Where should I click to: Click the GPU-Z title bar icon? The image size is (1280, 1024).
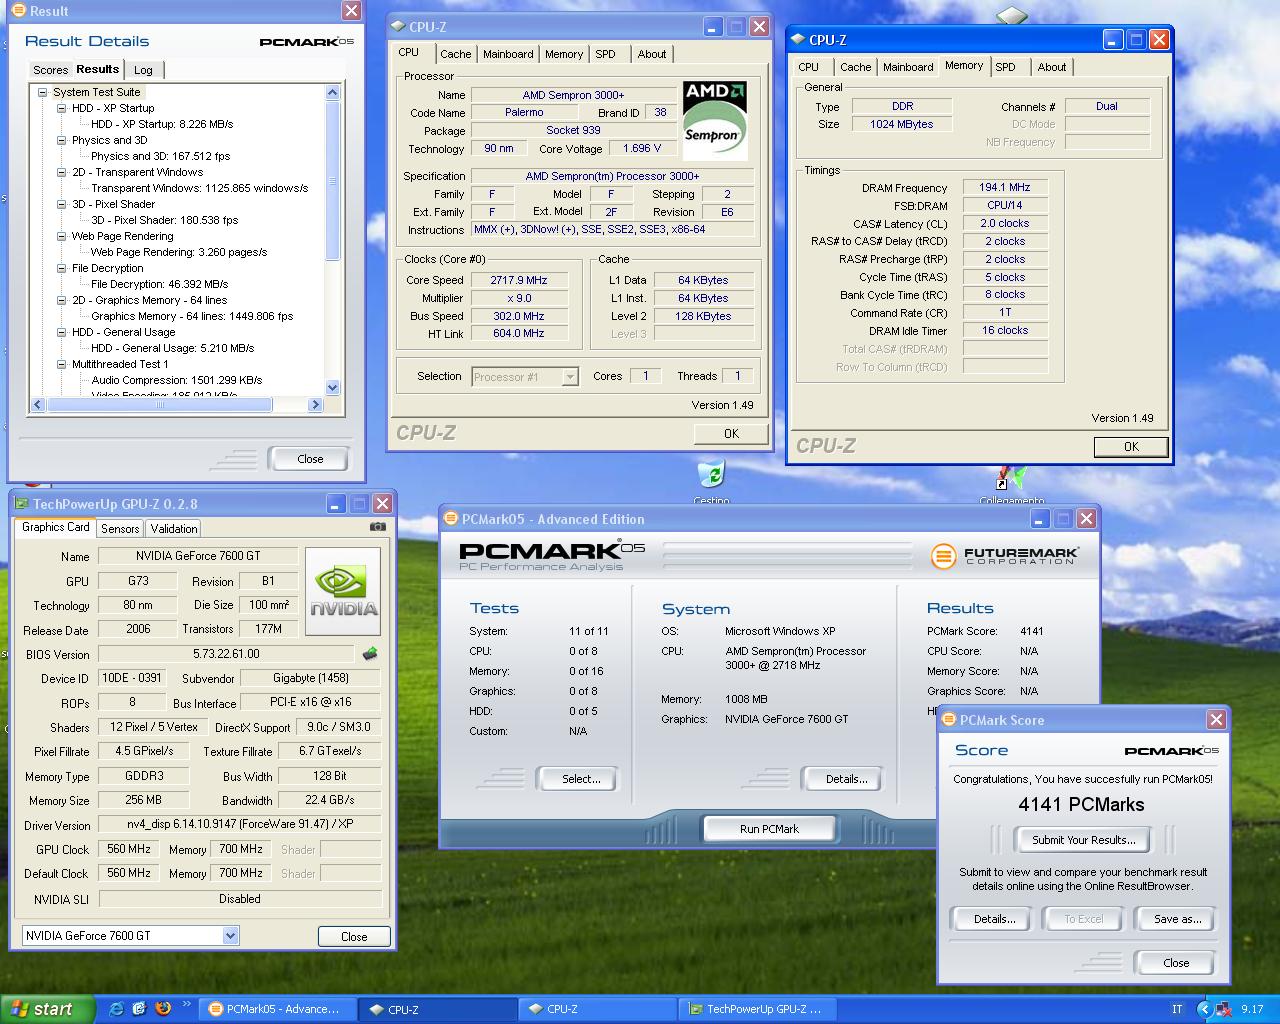(22, 504)
